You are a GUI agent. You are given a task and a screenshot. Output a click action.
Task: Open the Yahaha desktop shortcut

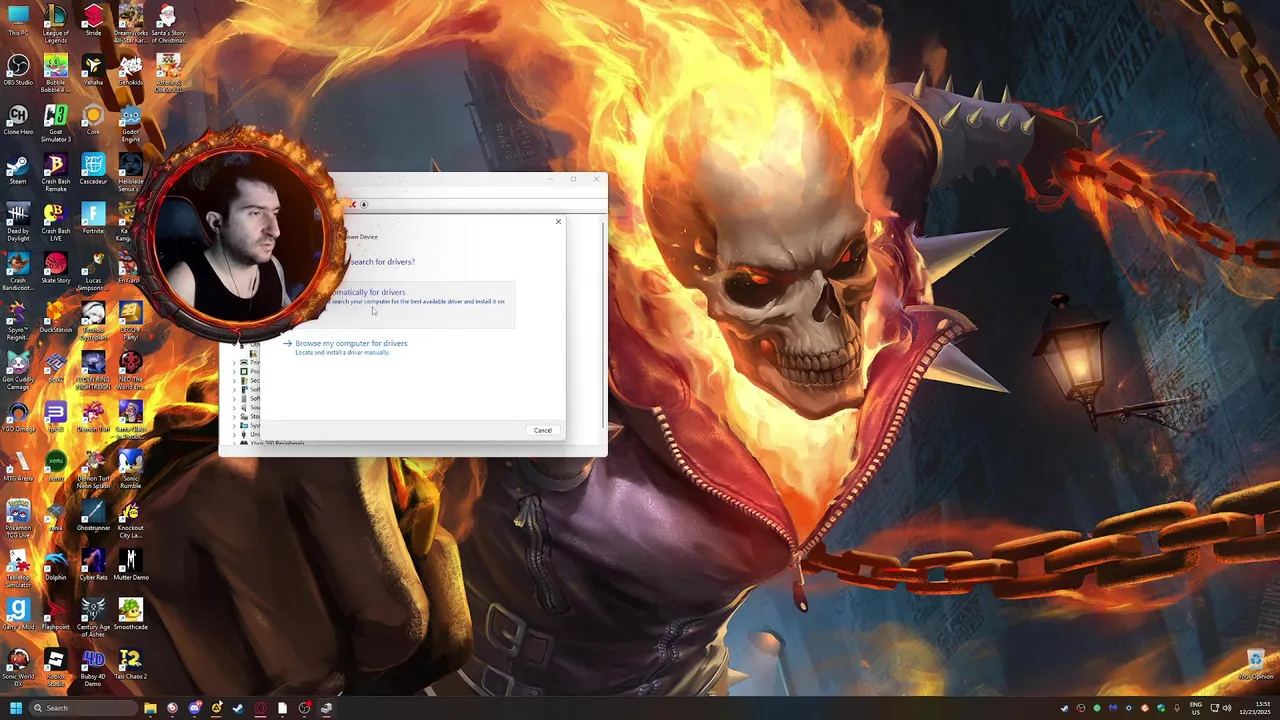(x=93, y=70)
